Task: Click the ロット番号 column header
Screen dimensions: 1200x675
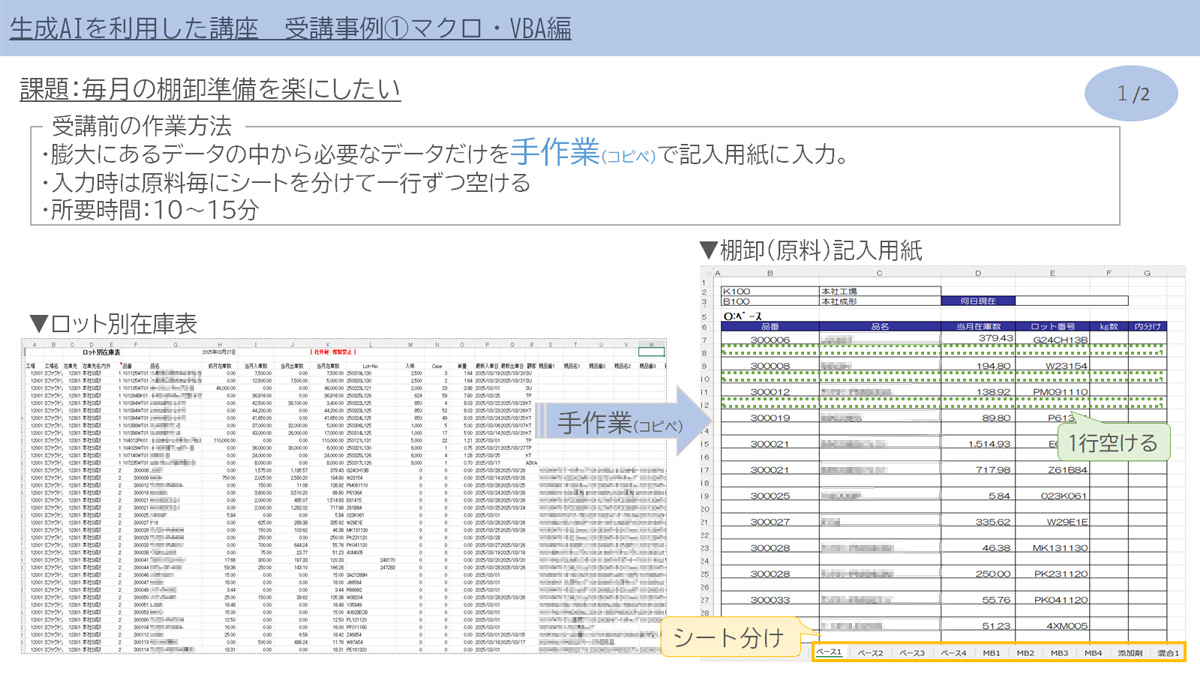Action: click(x=1052, y=326)
